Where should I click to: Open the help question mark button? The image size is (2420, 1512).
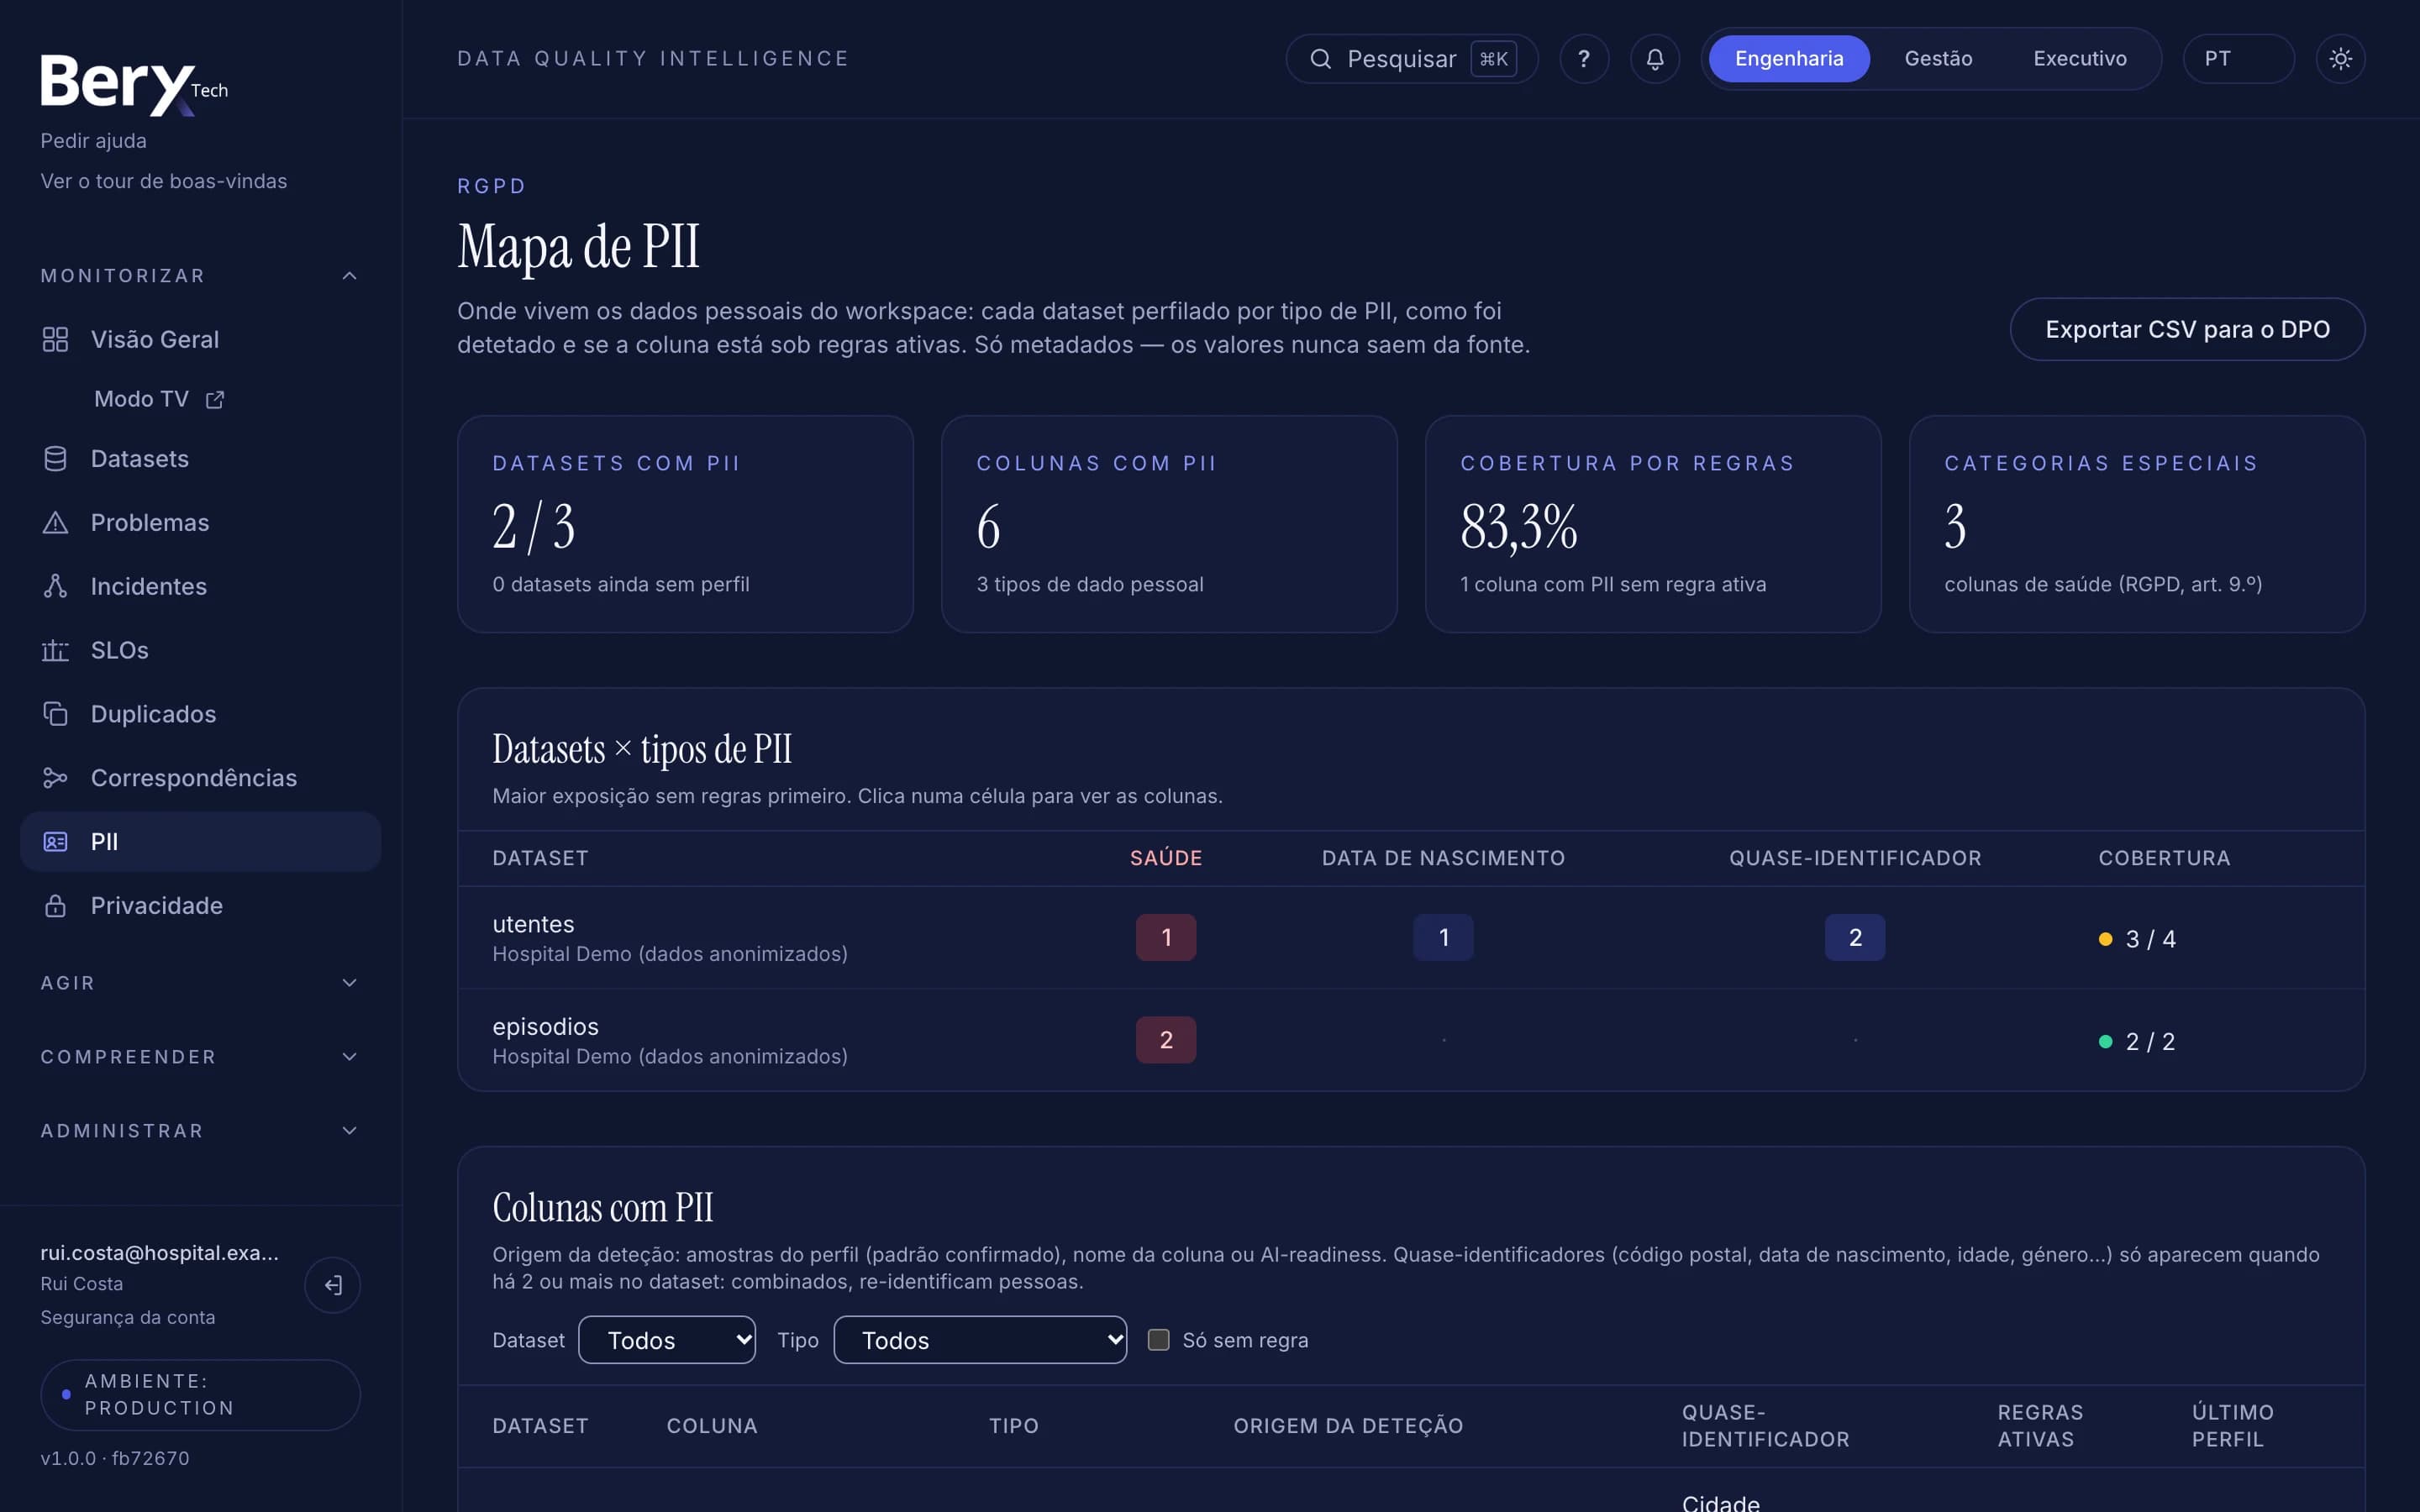click(x=1584, y=59)
